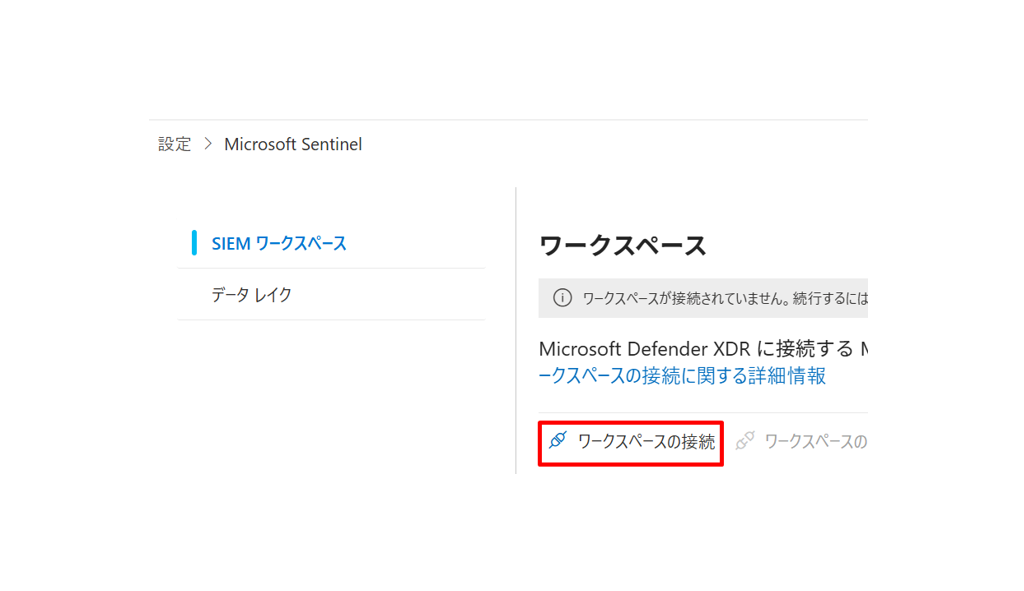The image size is (1024, 591).
Task: Click the blue indicator beside SIEM ワークスペース
Action: click(194, 243)
